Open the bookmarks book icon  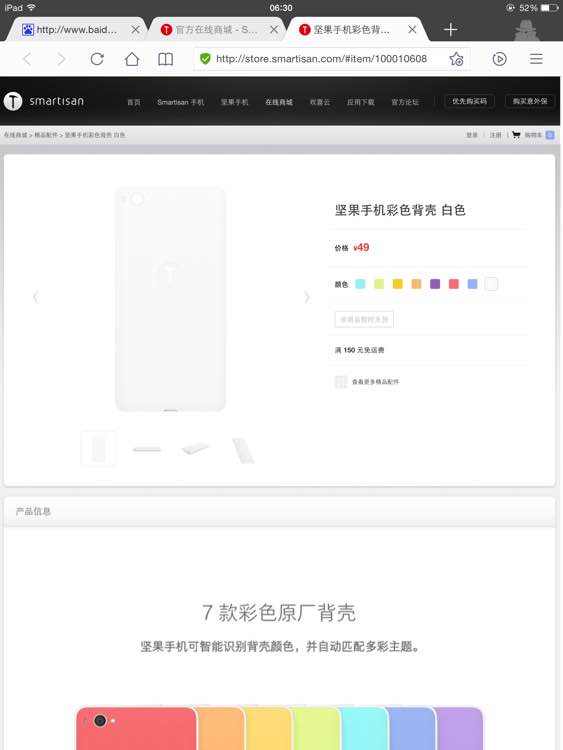(166, 59)
